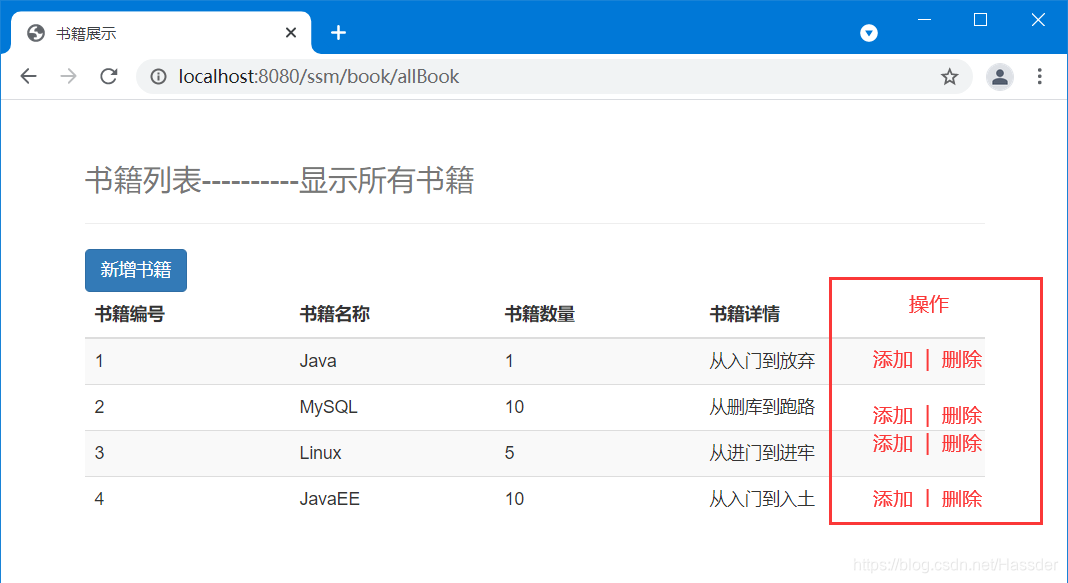Minimize the browser window
Image resolution: width=1068 pixels, height=583 pixels.
coord(924,20)
